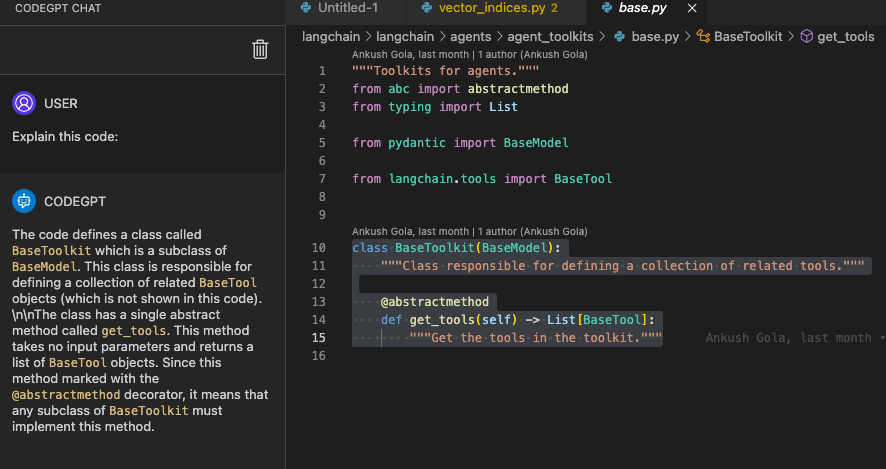Click the highlighted 'BaseModel' term in chat
The height and width of the screenshot is (469, 886).
(x=44, y=266)
